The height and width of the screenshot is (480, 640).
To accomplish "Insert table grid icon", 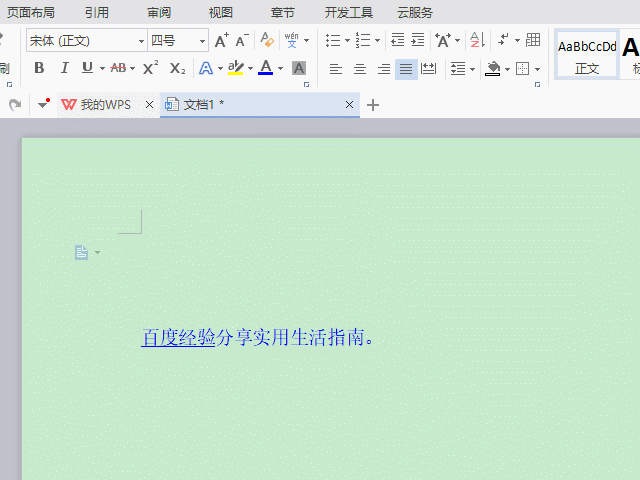I will point(533,40).
